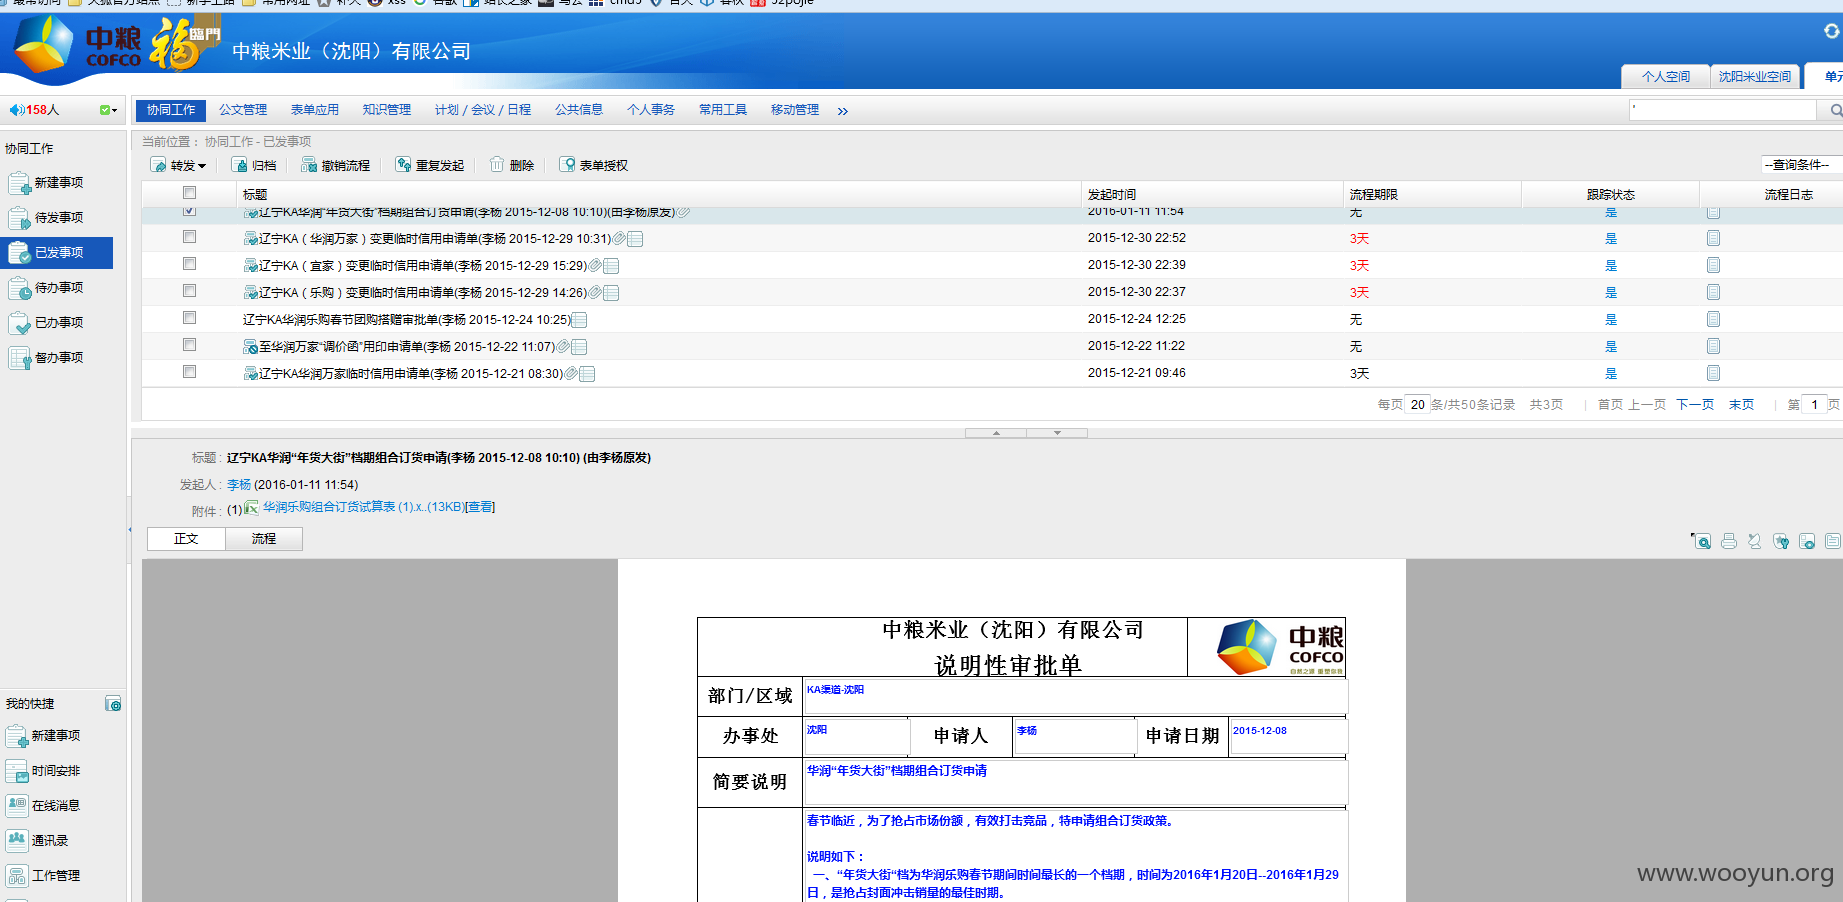1843x902 pixels.
Task: Expand the list pane with the down arrow splitter
Action: coord(1057,433)
